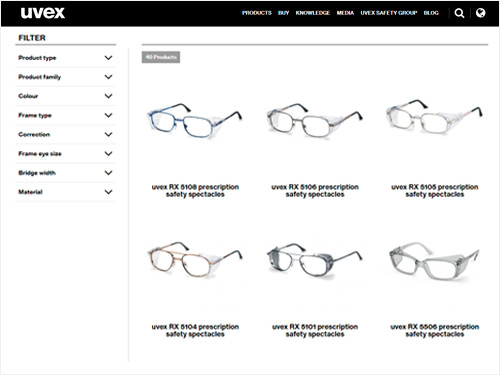
Task: Go to the uvex logo home
Action: 43,13
